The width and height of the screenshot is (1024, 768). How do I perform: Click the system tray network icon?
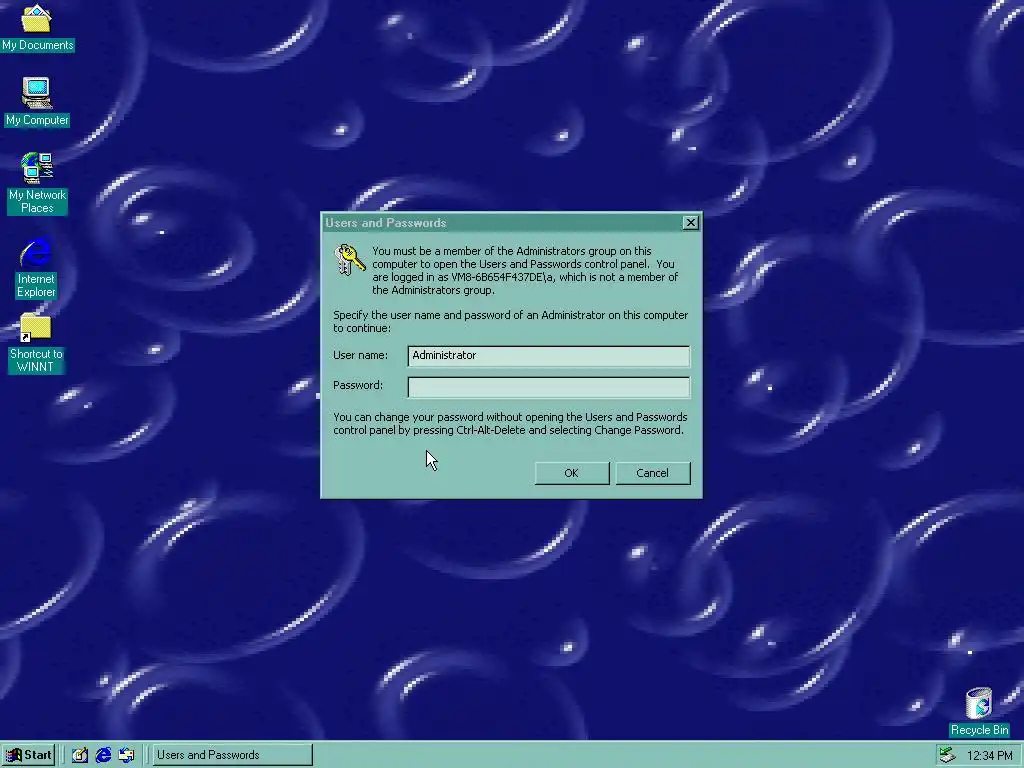tap(947, 756)
